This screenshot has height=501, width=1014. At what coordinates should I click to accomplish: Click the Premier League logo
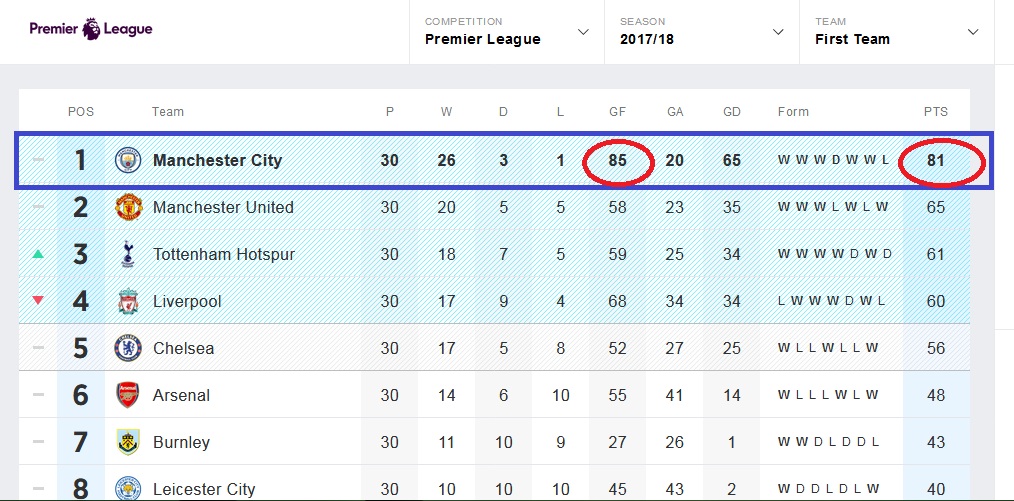(x=91, y=29)
